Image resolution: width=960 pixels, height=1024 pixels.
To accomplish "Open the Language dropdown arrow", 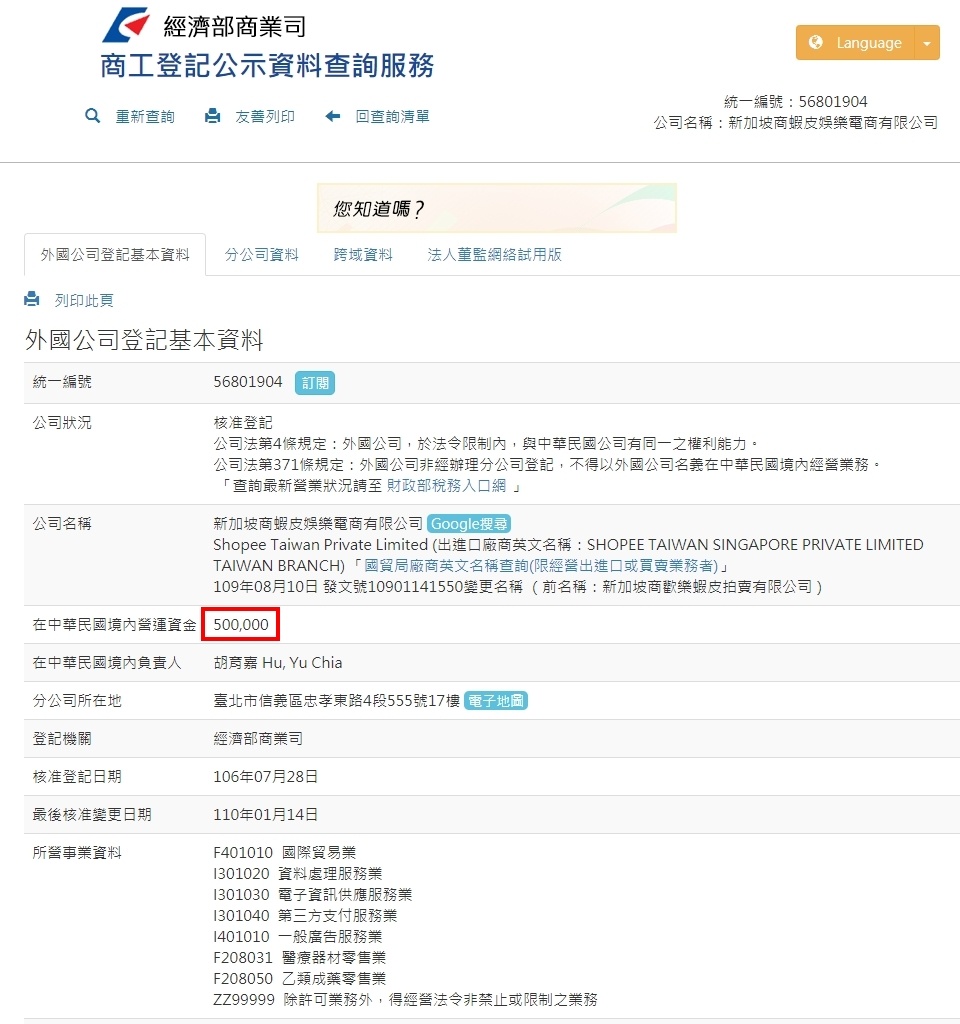I will point(927,43).
